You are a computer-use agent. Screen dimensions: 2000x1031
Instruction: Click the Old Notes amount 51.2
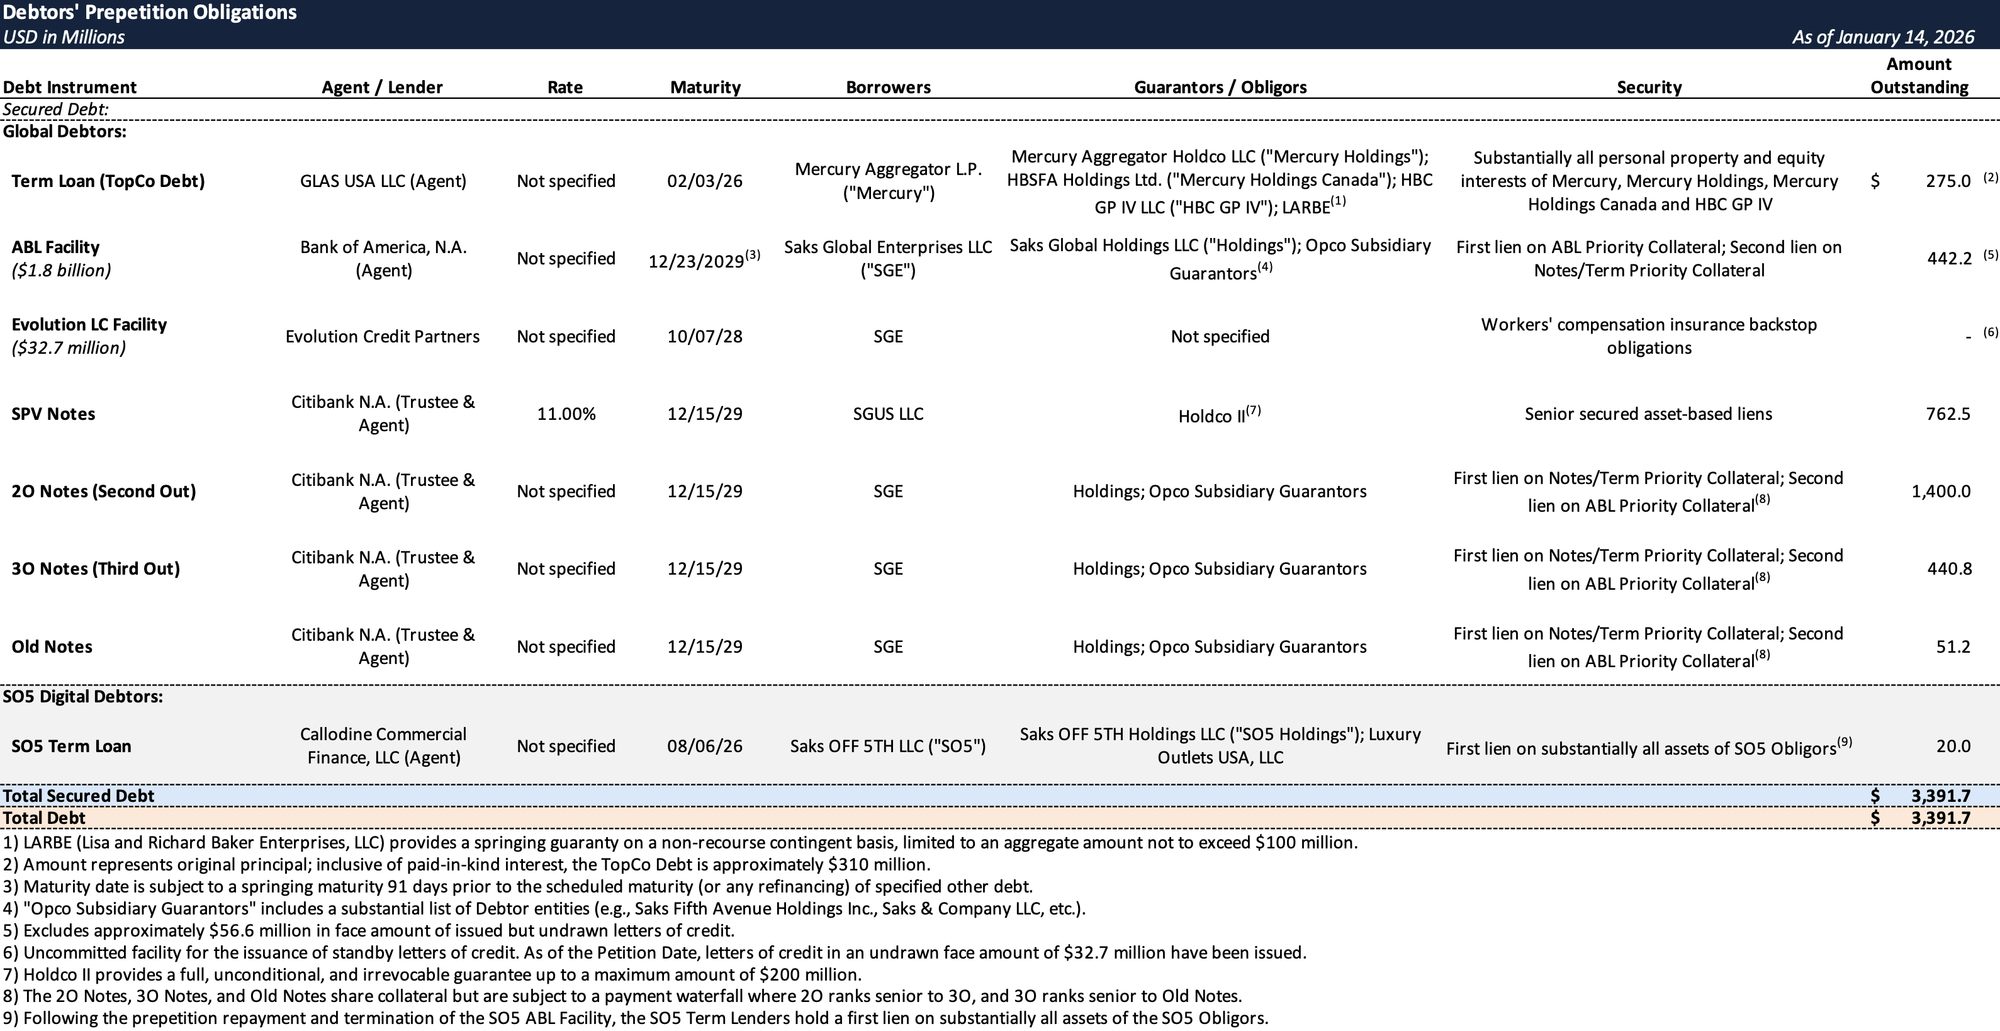pyautogui.click(x=1952, y=647)
